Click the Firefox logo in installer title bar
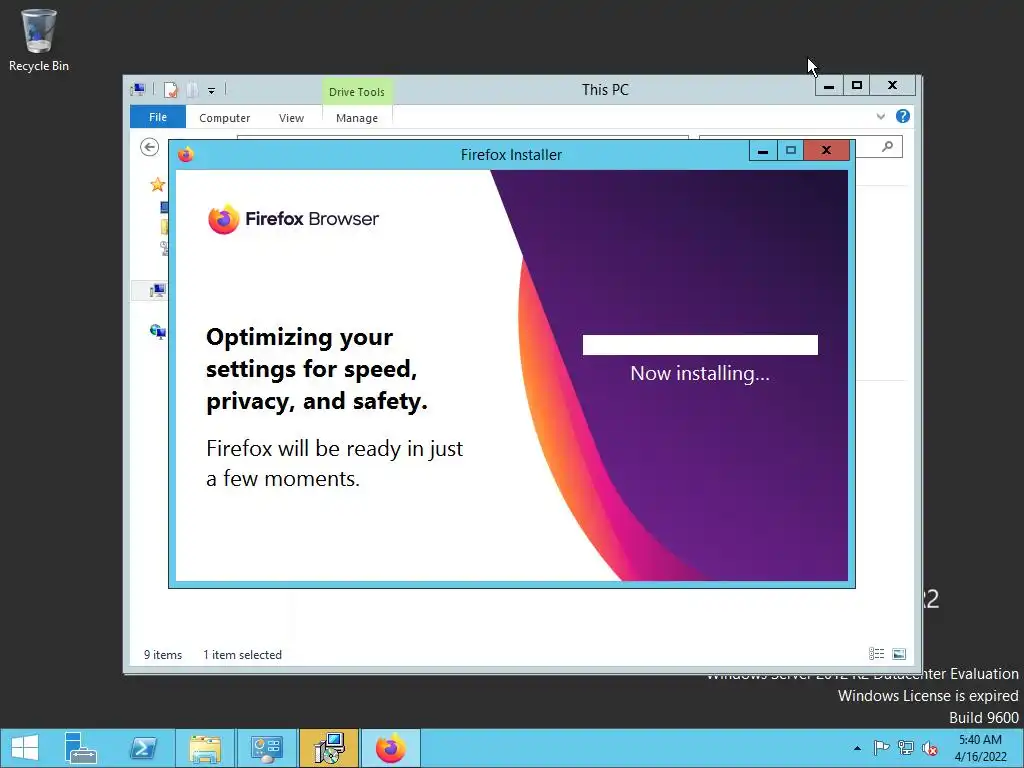The height and width of the screenshot is (768, 1024). point(186,155)
